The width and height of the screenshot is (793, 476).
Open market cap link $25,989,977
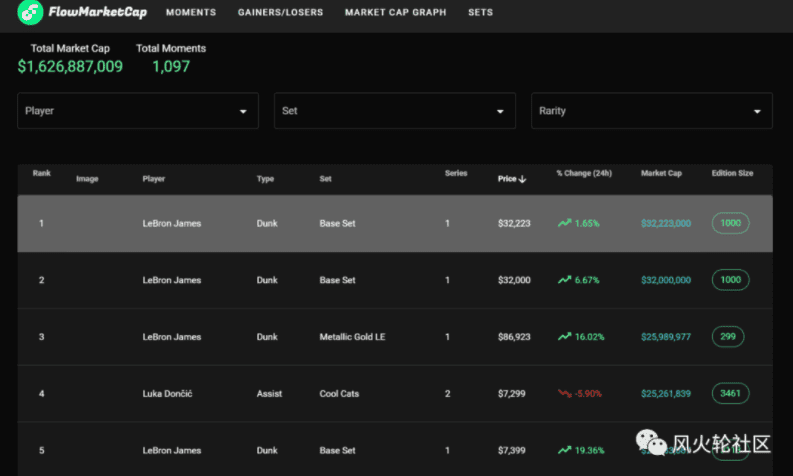(666, 336)
